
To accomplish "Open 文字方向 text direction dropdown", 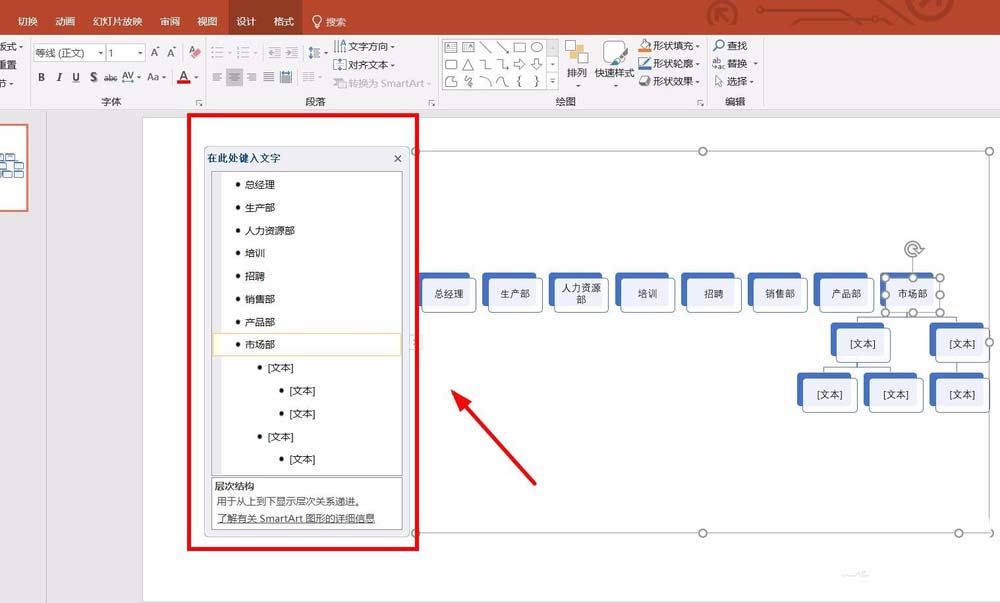I will point(364,47).
